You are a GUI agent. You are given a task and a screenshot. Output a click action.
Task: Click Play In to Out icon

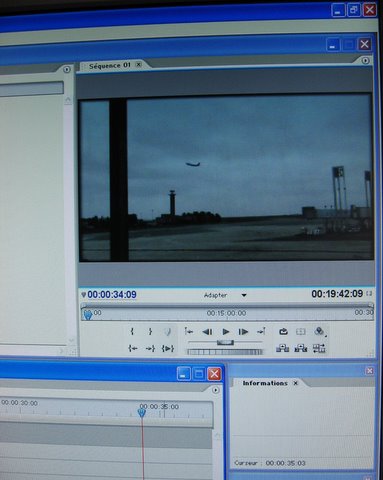point(168,348)
